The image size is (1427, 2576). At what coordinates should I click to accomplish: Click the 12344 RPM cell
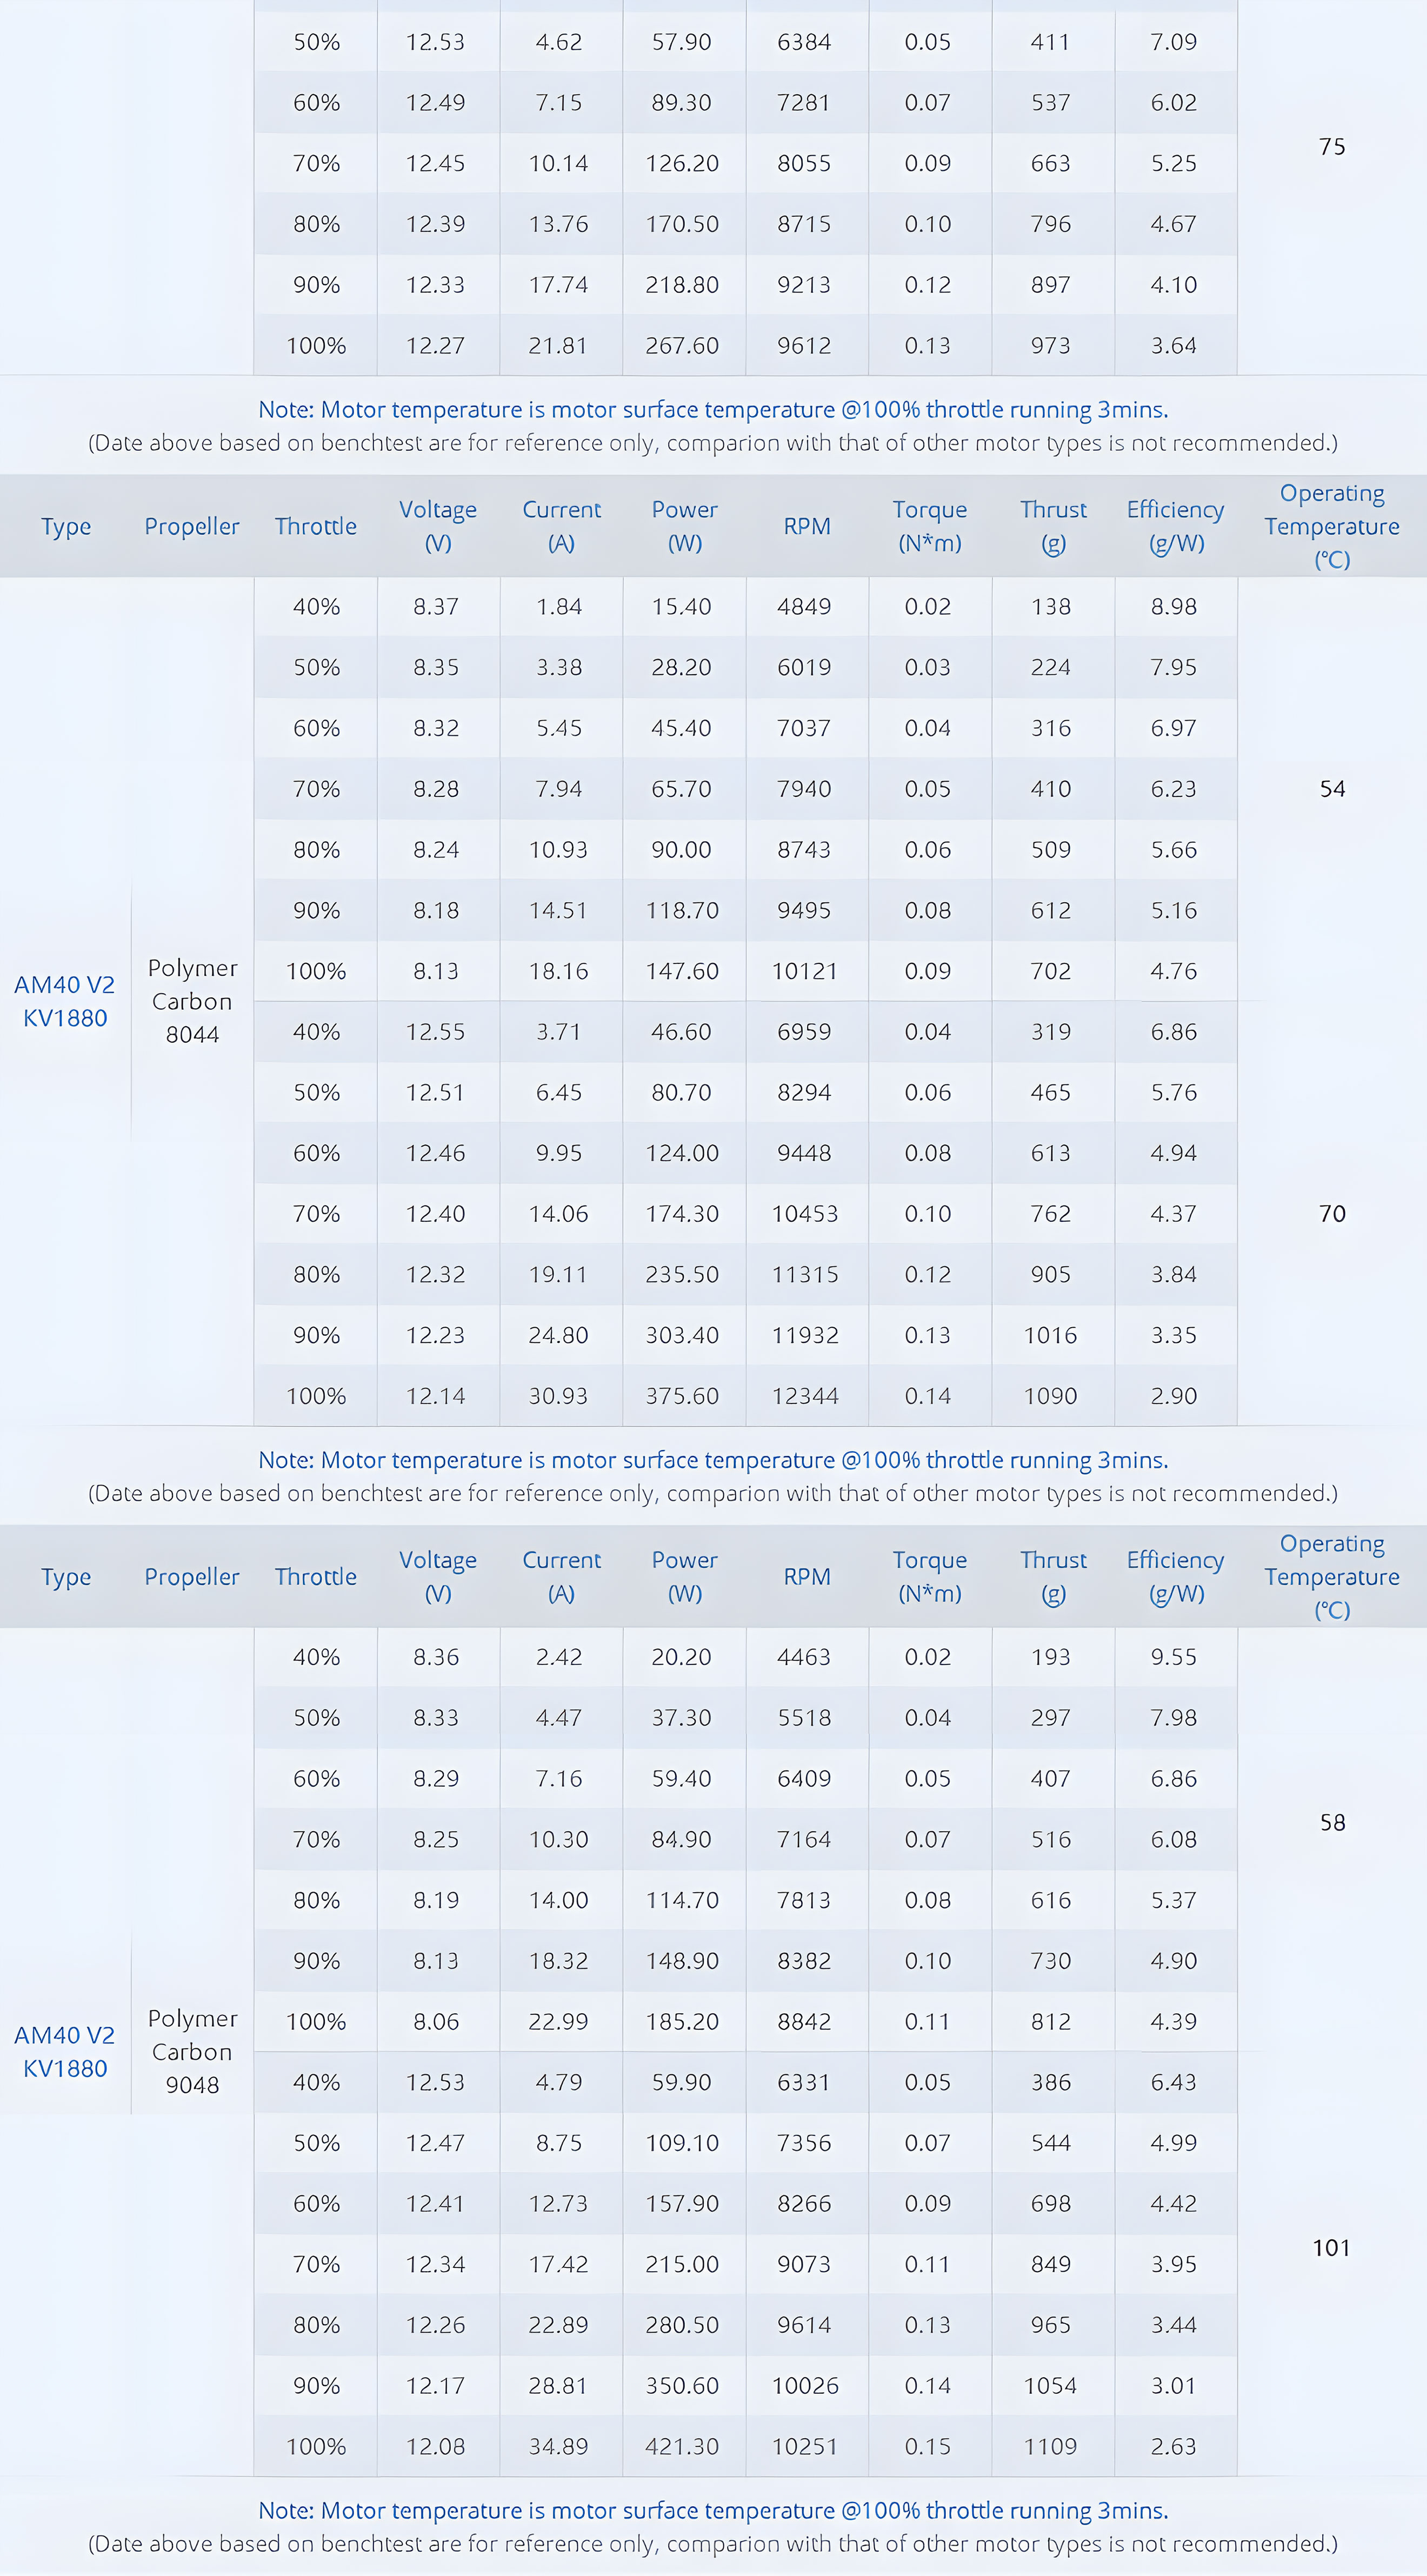click(805, 1396)
